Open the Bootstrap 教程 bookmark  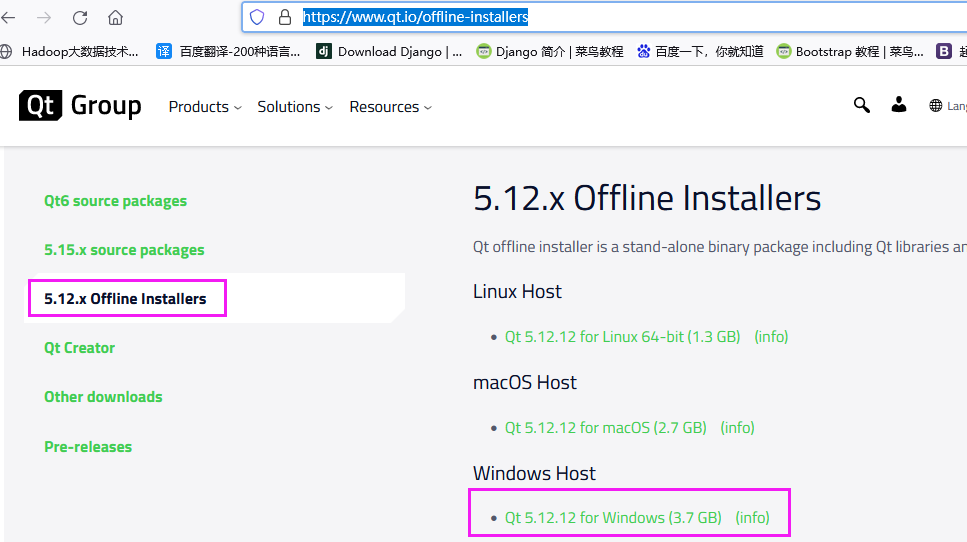coord(850,52)
